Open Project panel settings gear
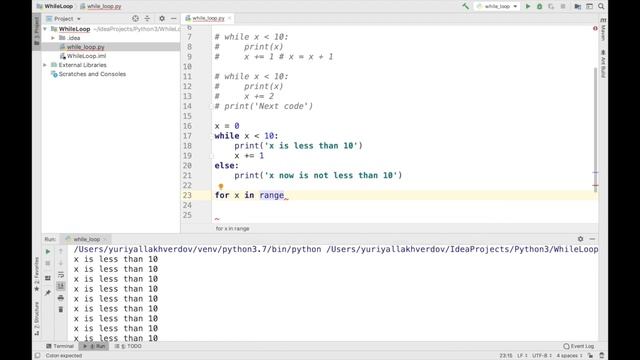 (162, 18)
